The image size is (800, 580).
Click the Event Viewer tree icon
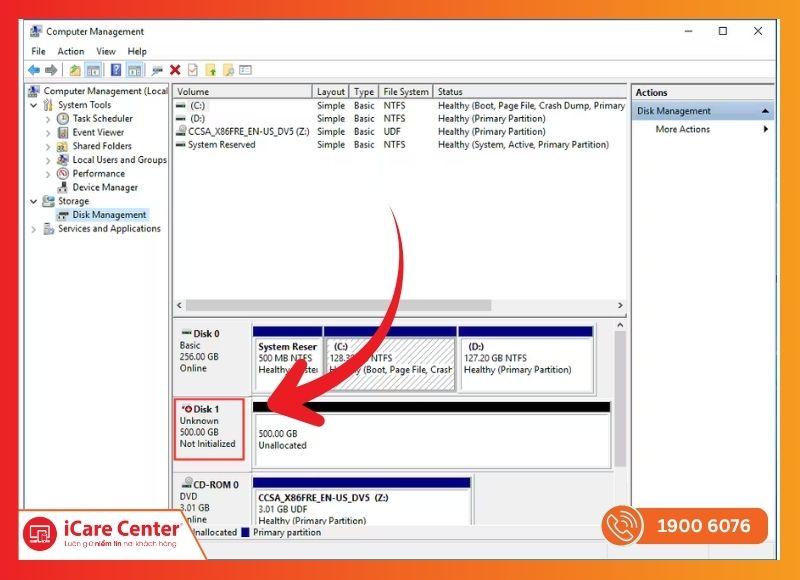point(63,132)
